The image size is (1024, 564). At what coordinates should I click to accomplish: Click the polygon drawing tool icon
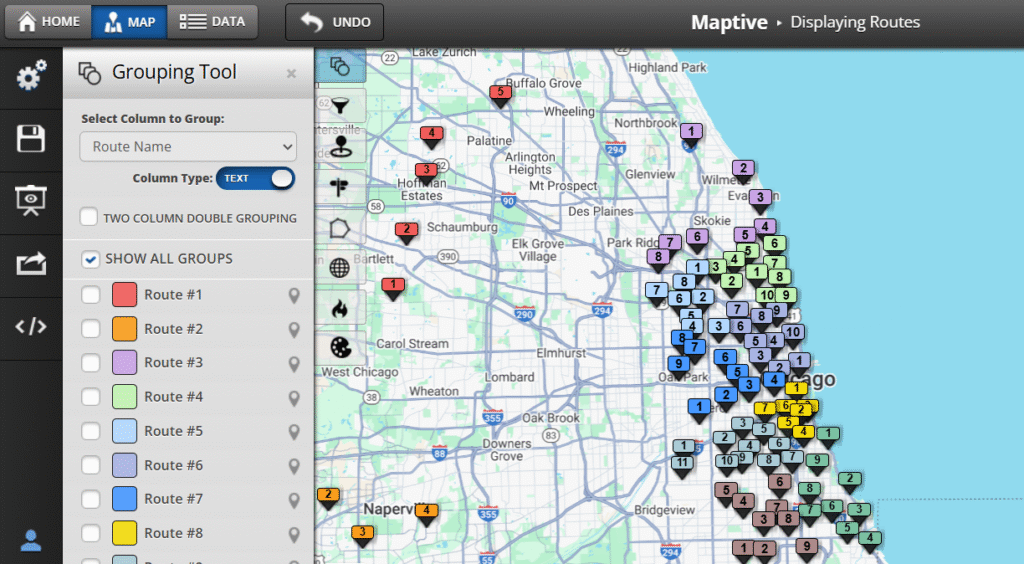[340, 227]
